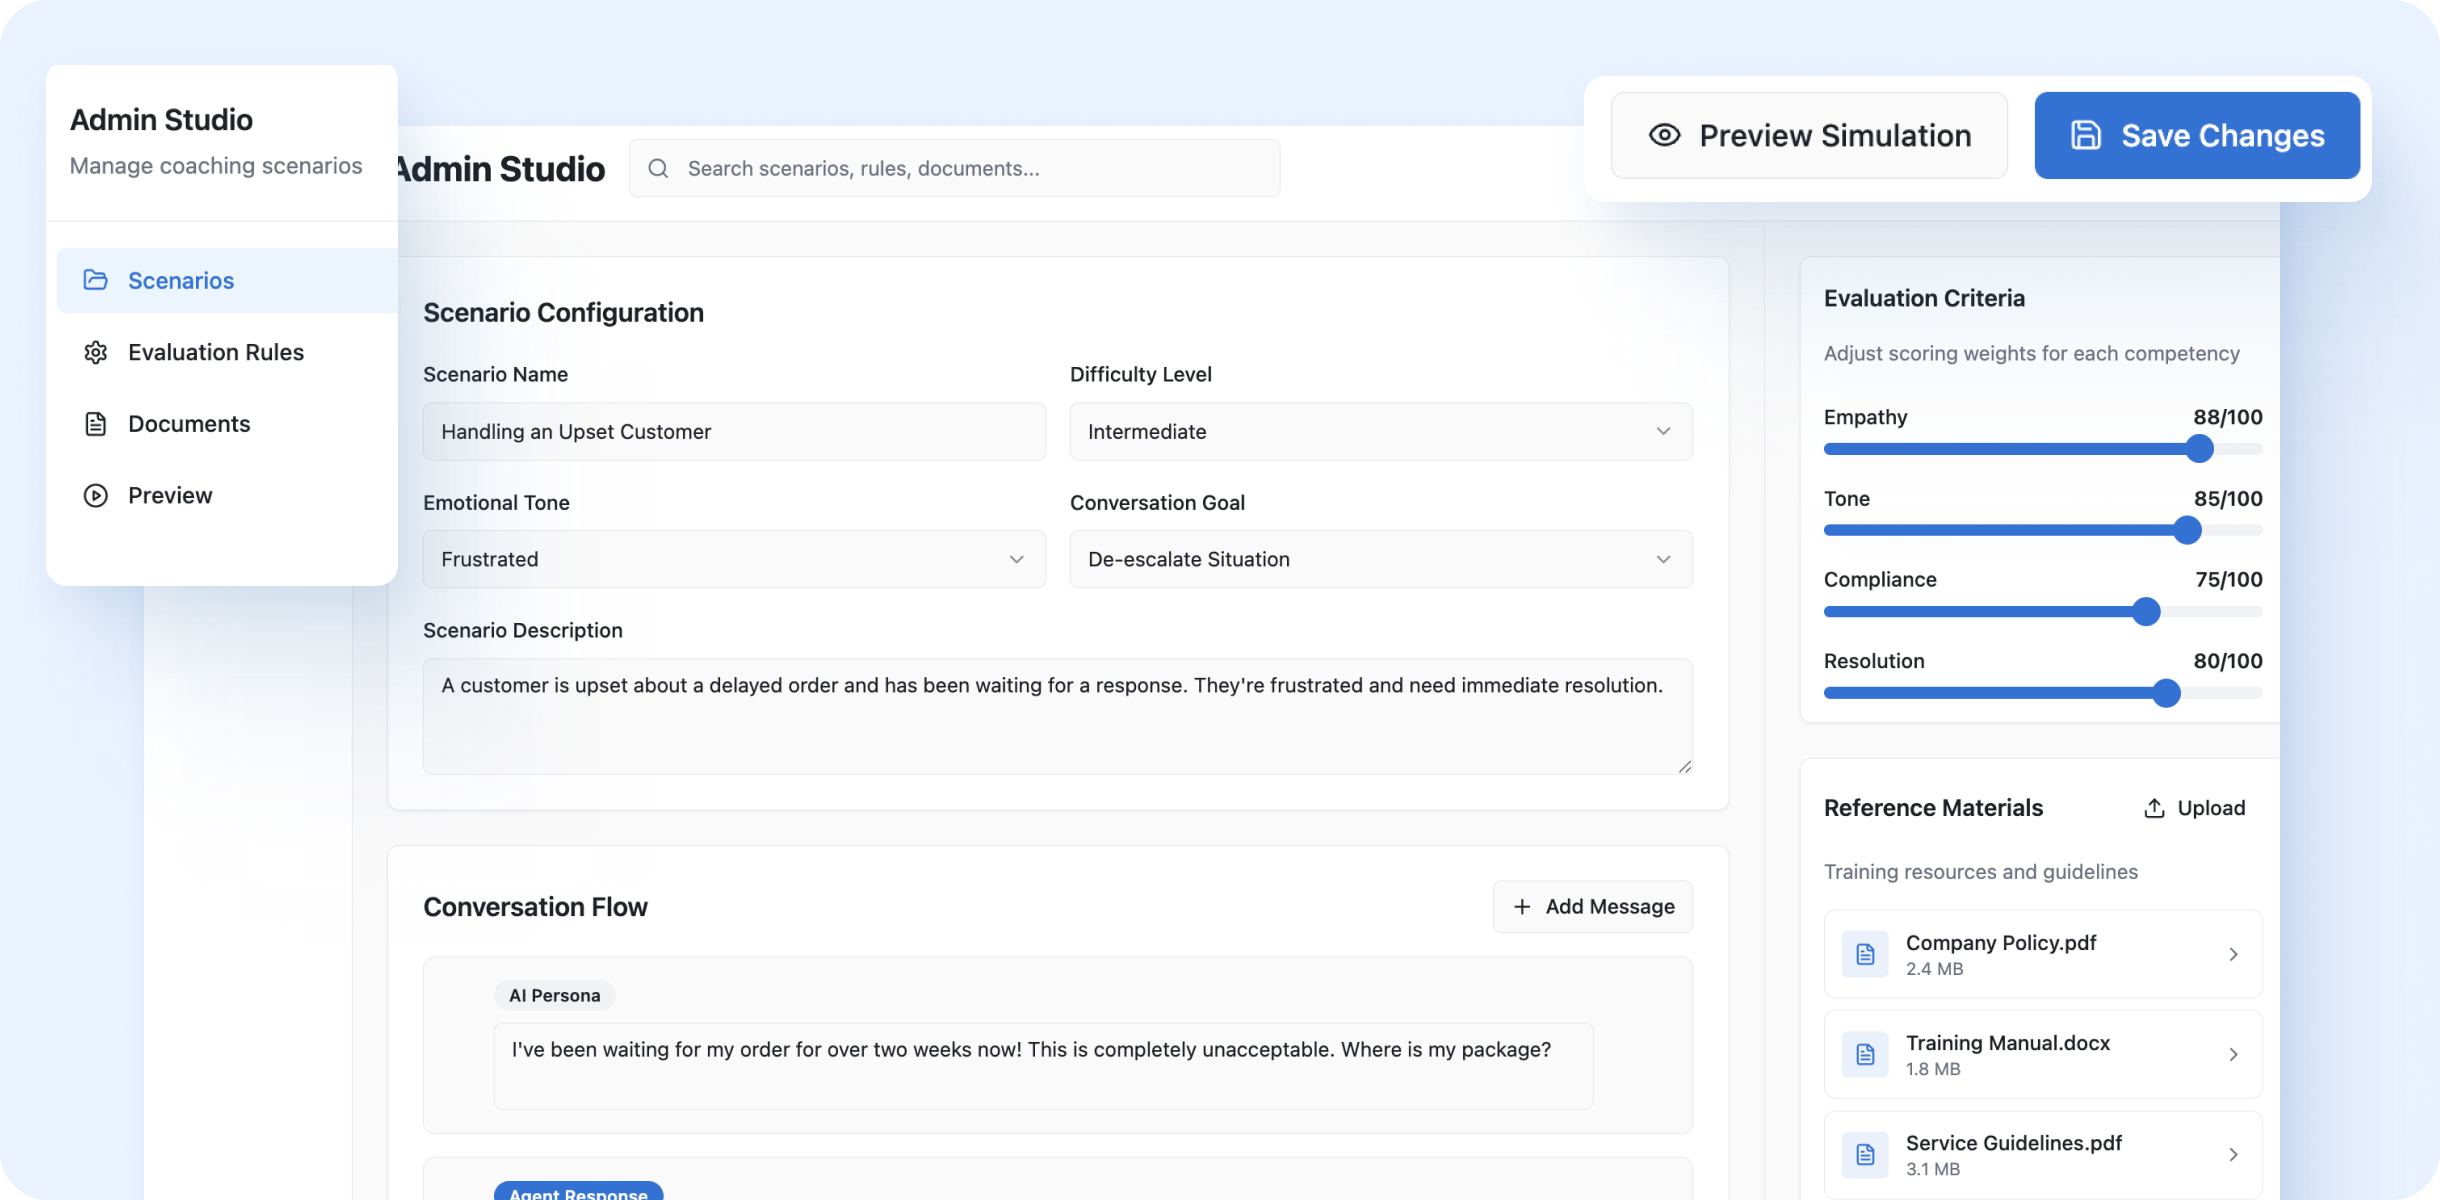Click the Company Policy.pdf file icon
2440x1200 pixels.
(x=1865, y=954)
